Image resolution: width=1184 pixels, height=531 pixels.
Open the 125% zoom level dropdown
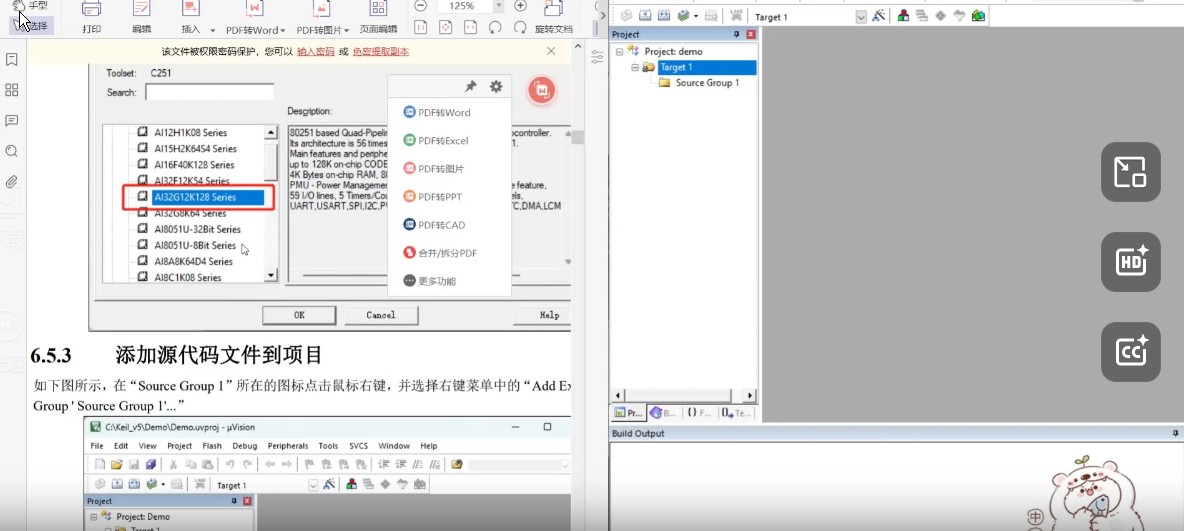pos(498,6)
